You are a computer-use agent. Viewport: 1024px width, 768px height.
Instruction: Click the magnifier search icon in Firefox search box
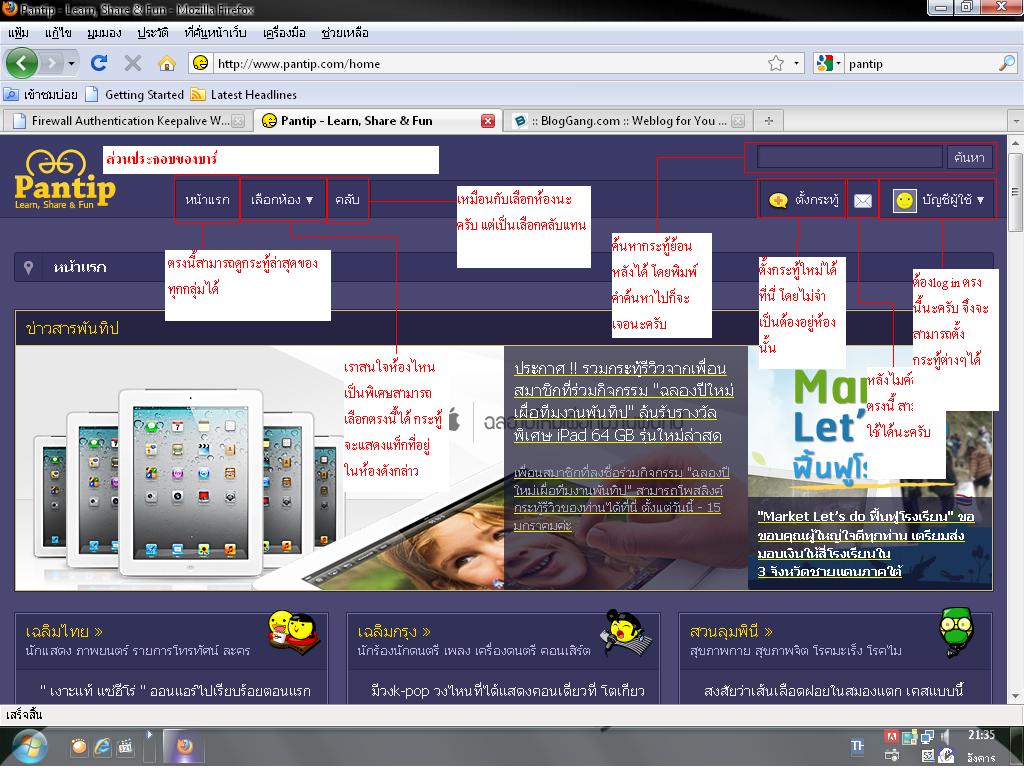pyautogui.click(x=1006, y=63)
